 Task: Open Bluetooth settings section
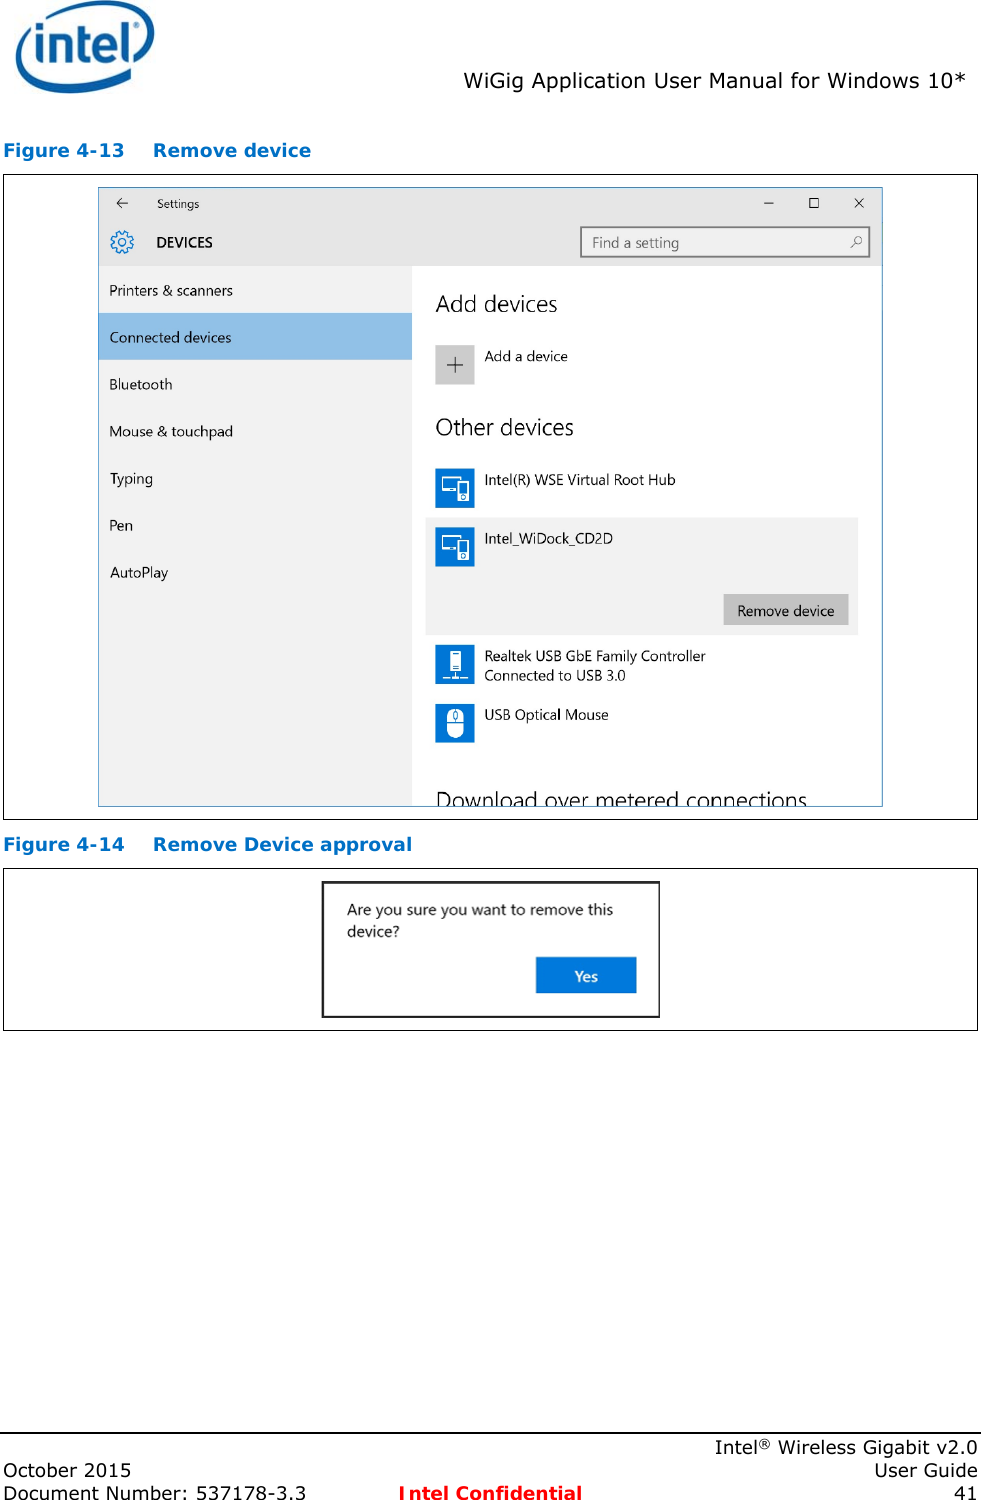255,384
